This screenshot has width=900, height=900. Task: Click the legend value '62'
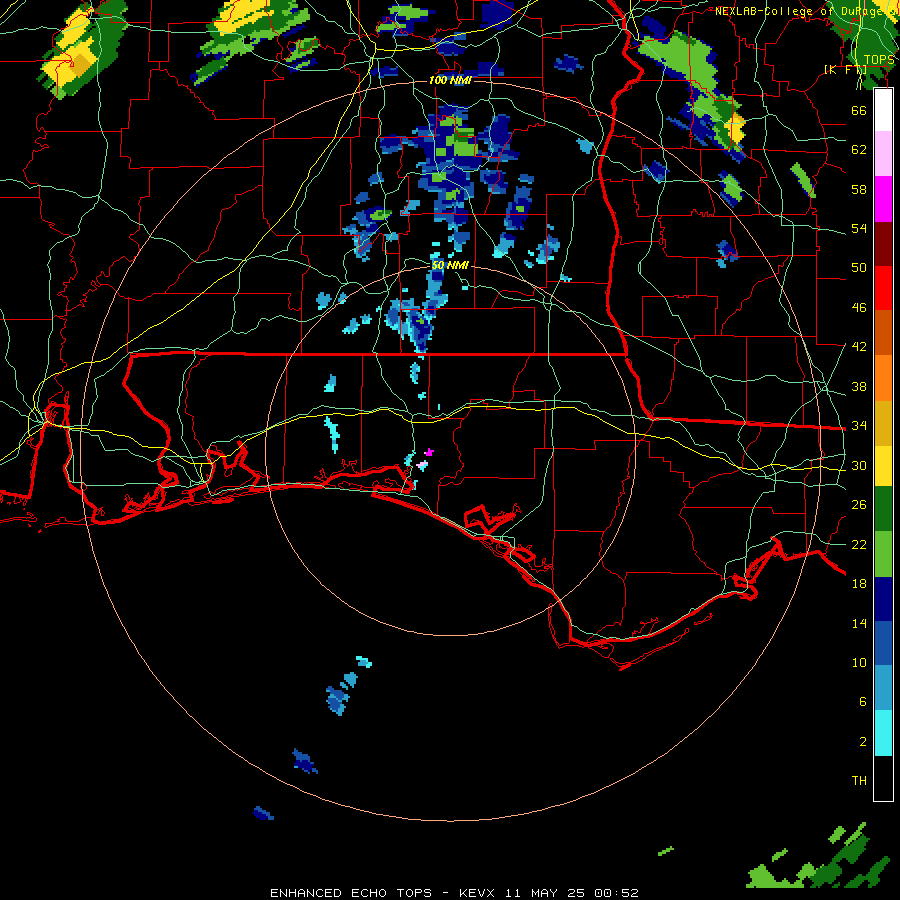[859, 150]
